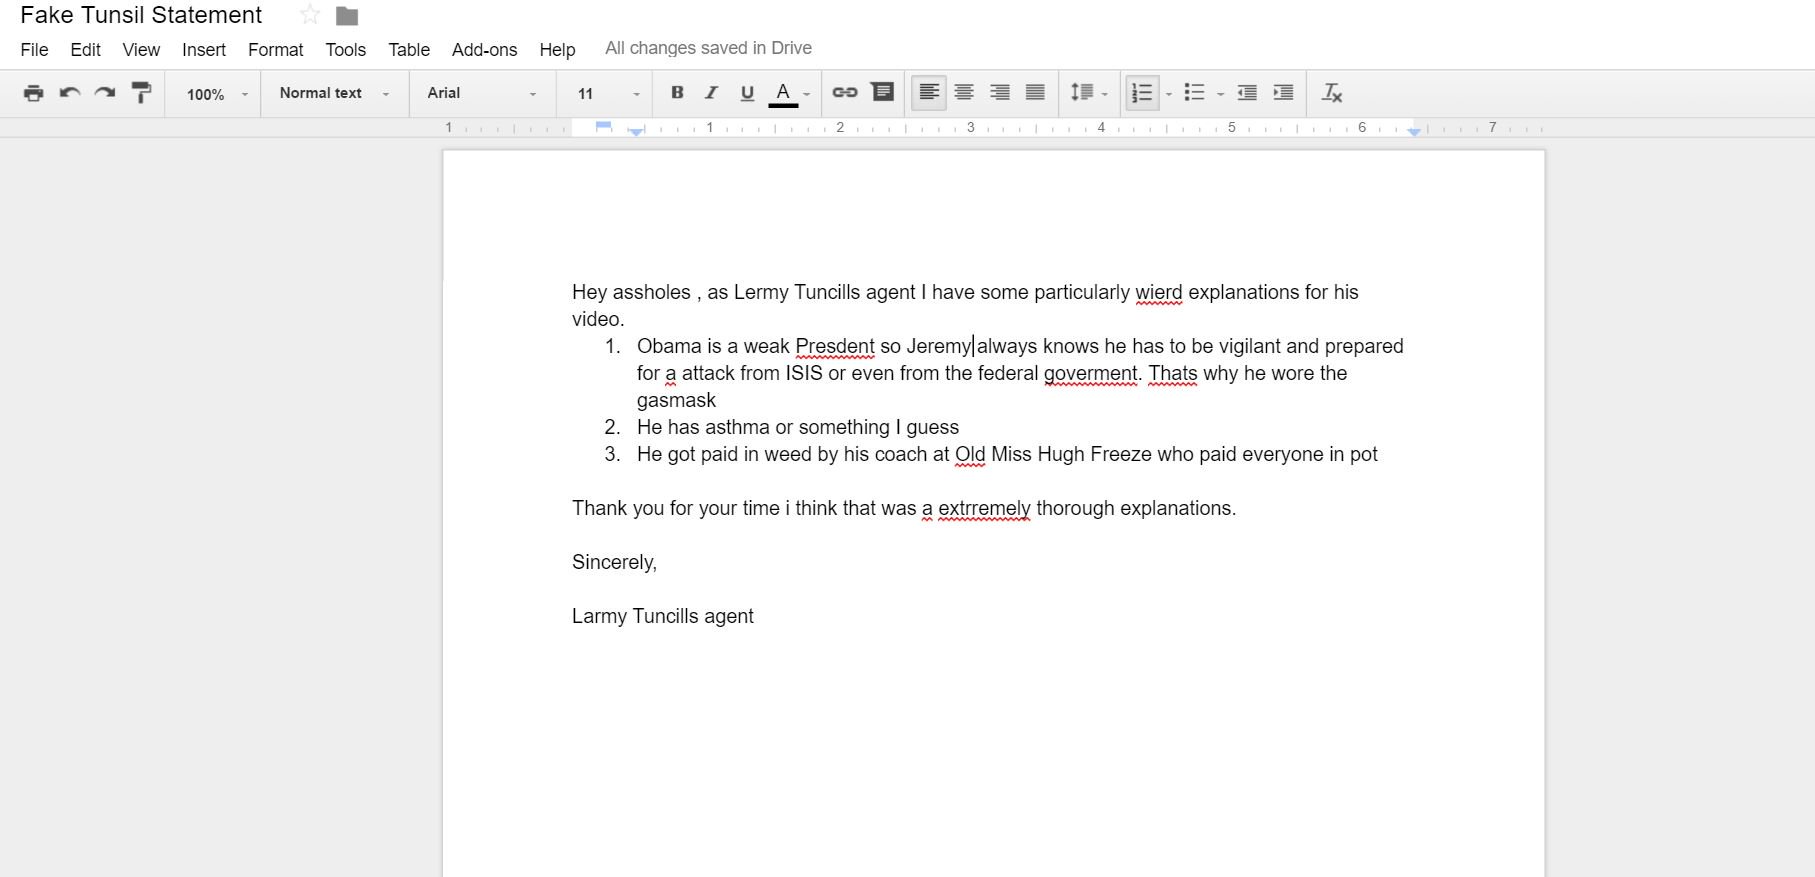Right-align the text
This screenshot has width=1815, height=877.
(1000, 93)
